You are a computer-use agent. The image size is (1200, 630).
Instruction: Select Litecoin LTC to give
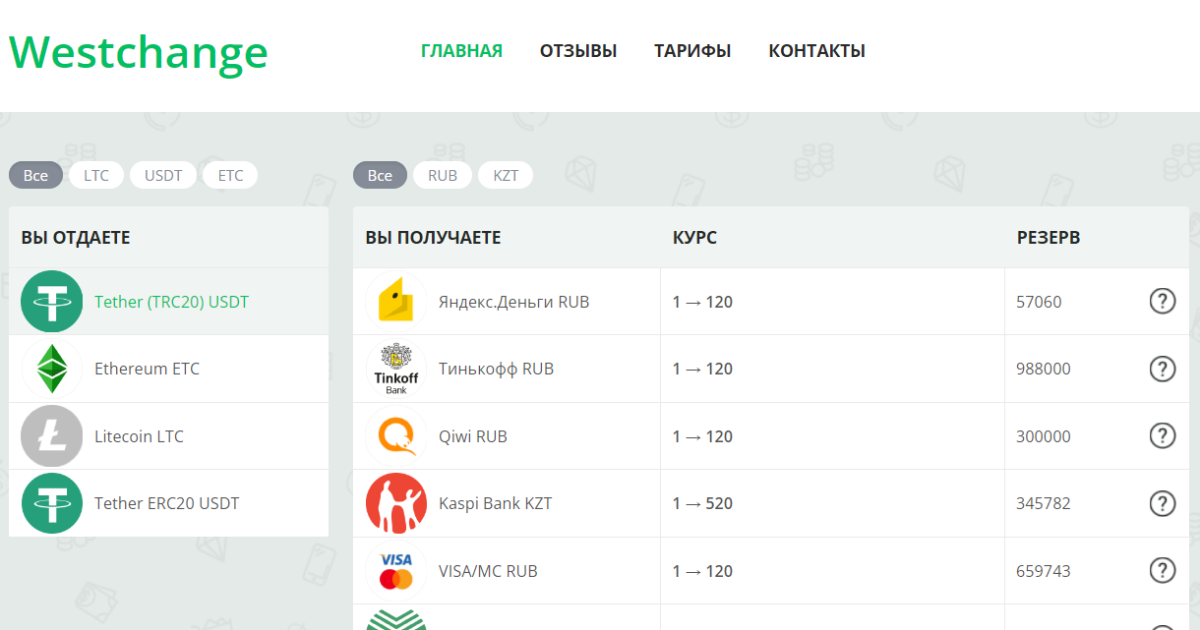169,436
